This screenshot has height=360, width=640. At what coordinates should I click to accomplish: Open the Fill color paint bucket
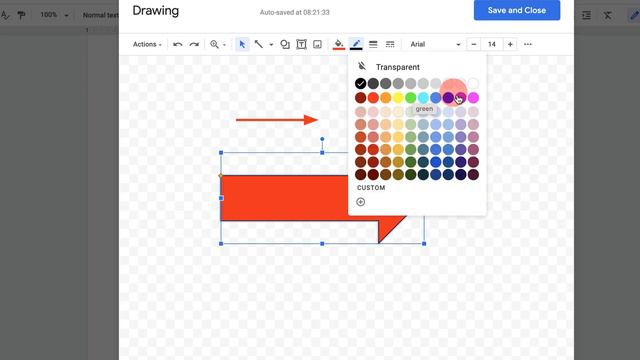click(x=339, y=44)
